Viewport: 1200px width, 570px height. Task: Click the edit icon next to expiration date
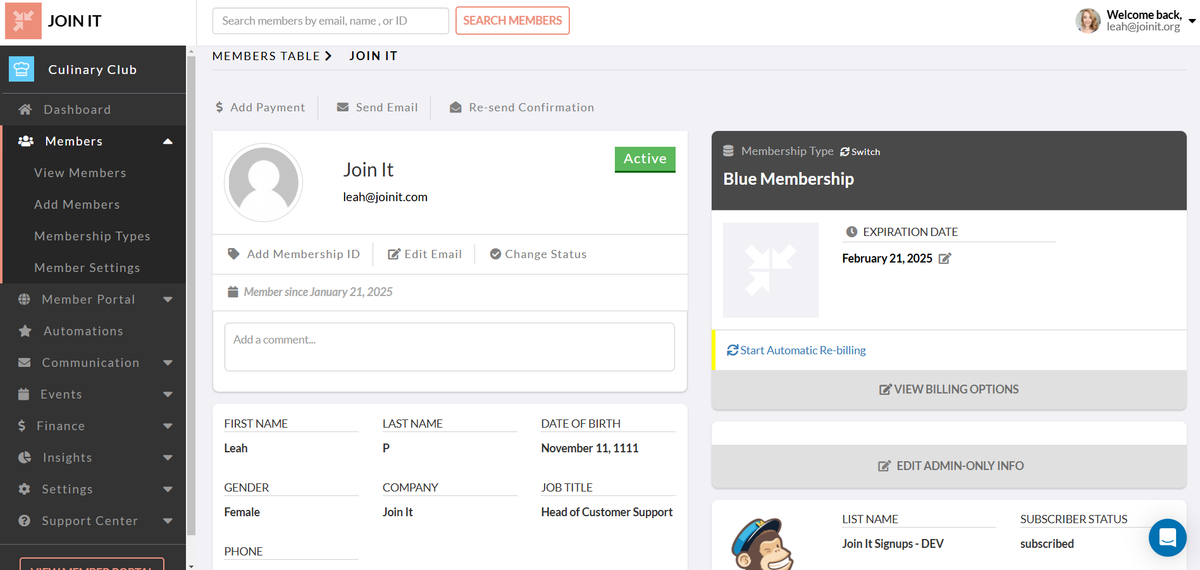pyautogui.click(x=945, y=259)
